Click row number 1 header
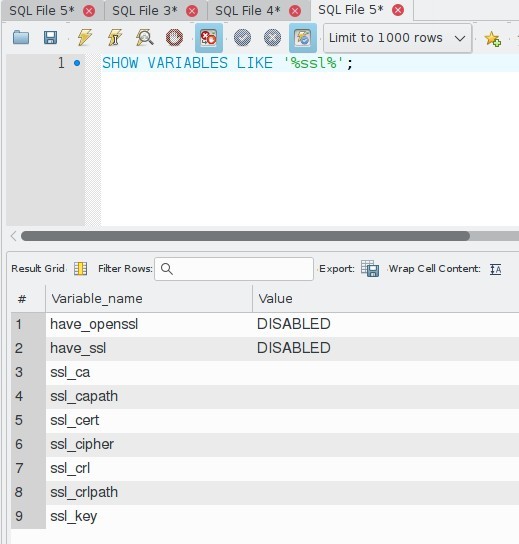 28,324
